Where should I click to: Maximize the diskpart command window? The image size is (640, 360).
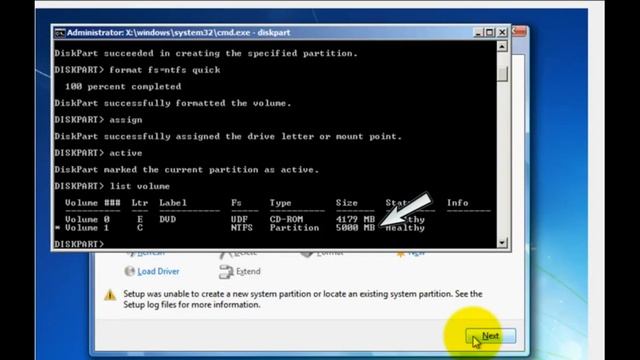[x=490, y=32]
